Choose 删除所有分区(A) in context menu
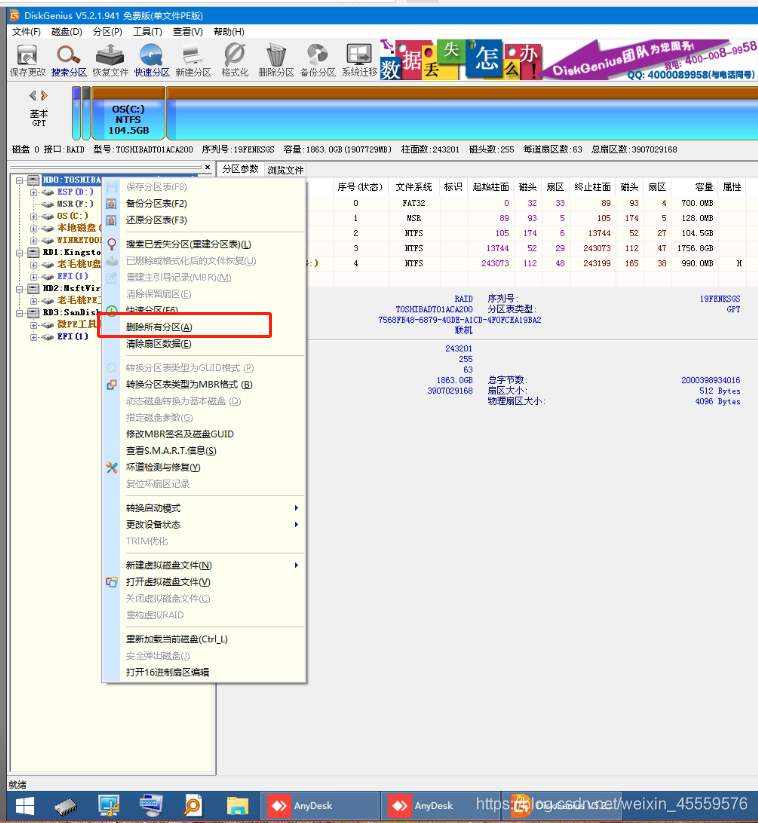Screen dimensions: 758x823 [204, 327]
